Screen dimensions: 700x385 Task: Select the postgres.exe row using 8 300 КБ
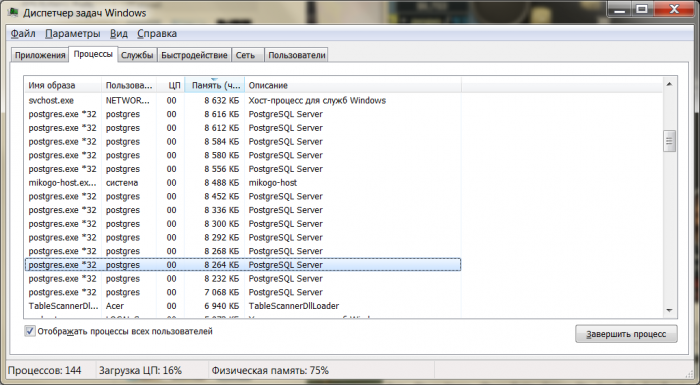pyautogui.click(x=243, y=224)
